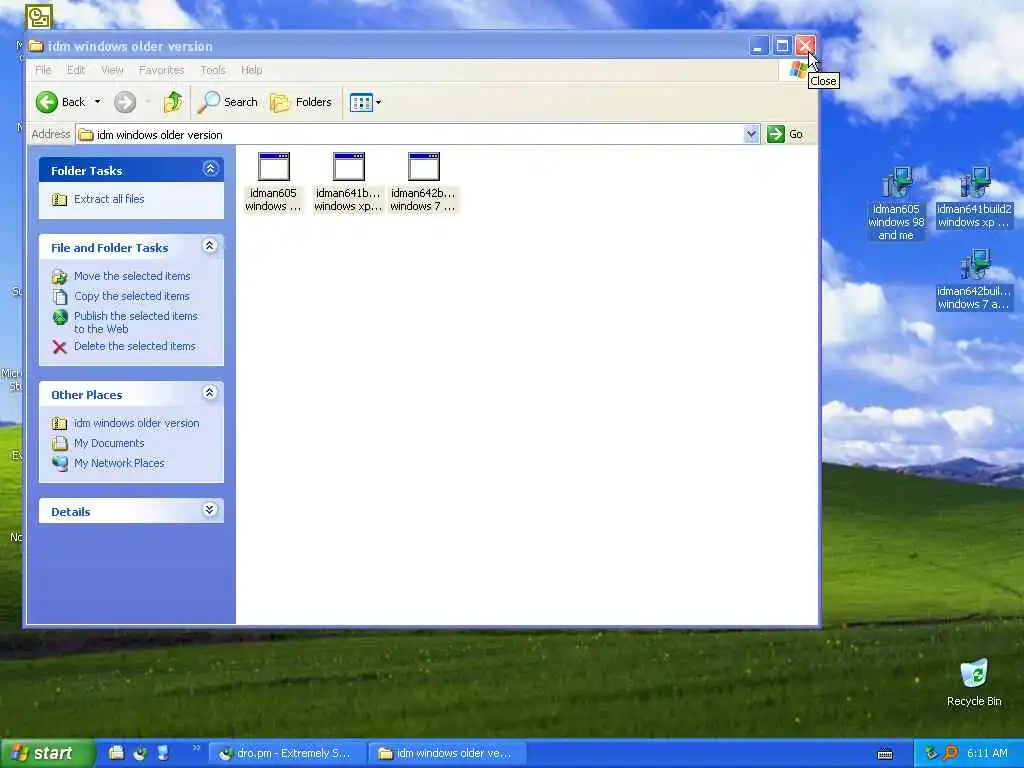Open the Views dropdown button
The height and width of the screenshot is (768, 1024).
click(365, 103)
